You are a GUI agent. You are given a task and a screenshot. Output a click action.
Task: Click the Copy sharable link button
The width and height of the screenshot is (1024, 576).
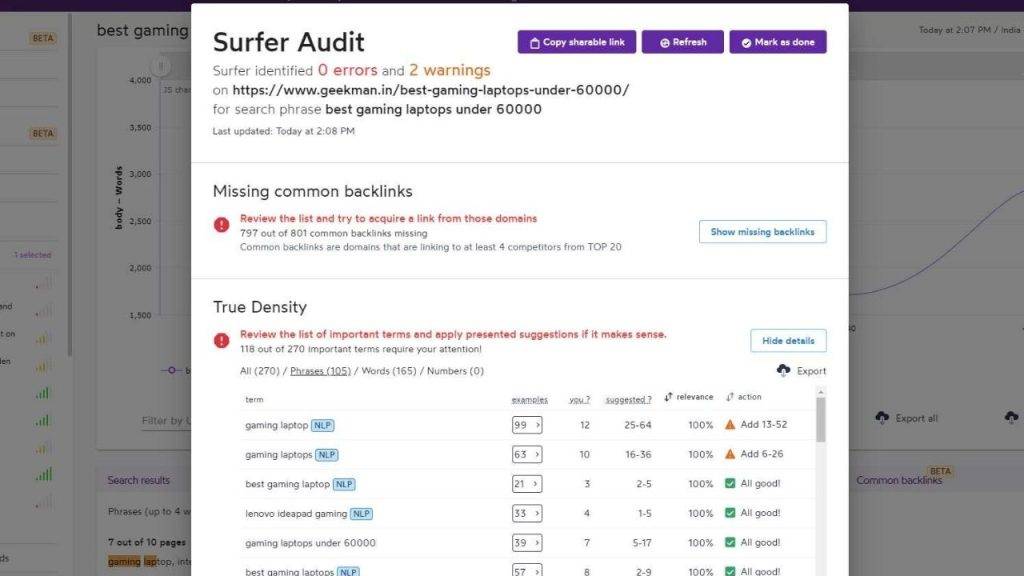coord(577,42)
